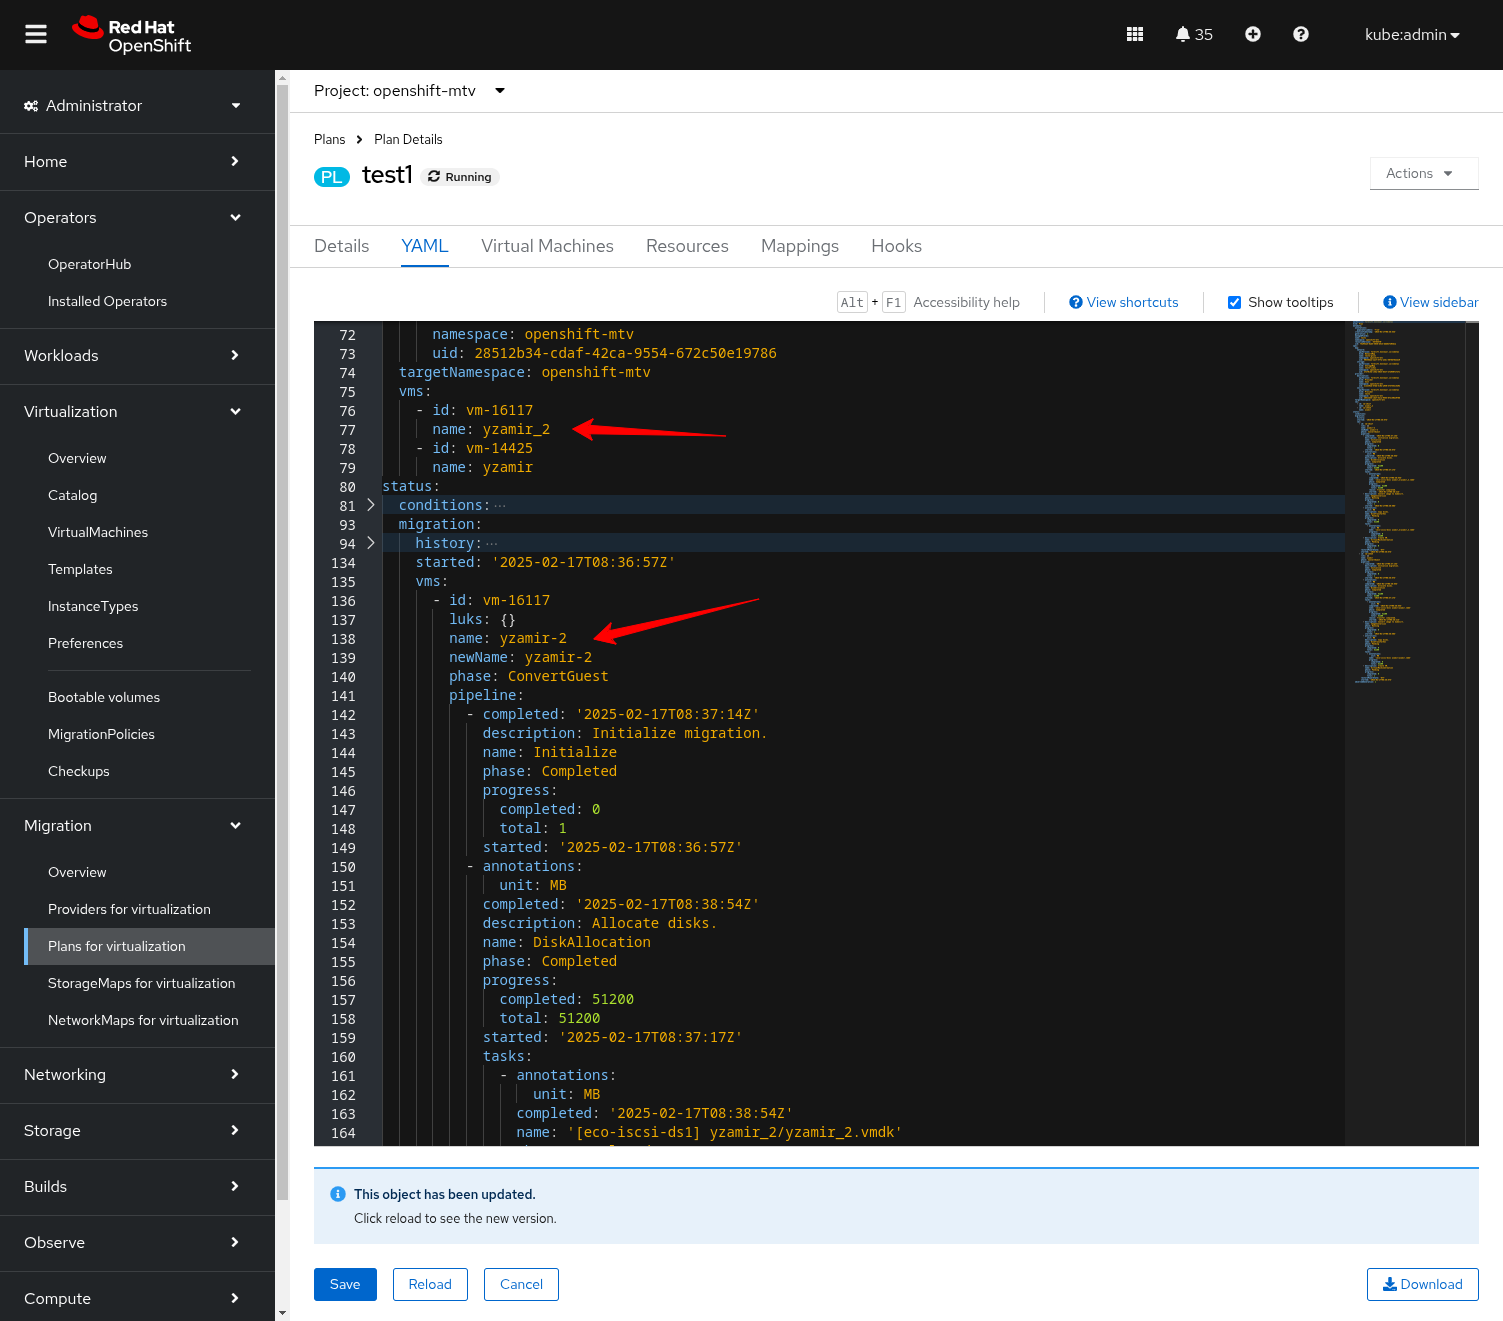The height and width of the screenshot is (1321, 1503).
Task: Open Bootable volumes in the sidebar
Action: point(137,697)
